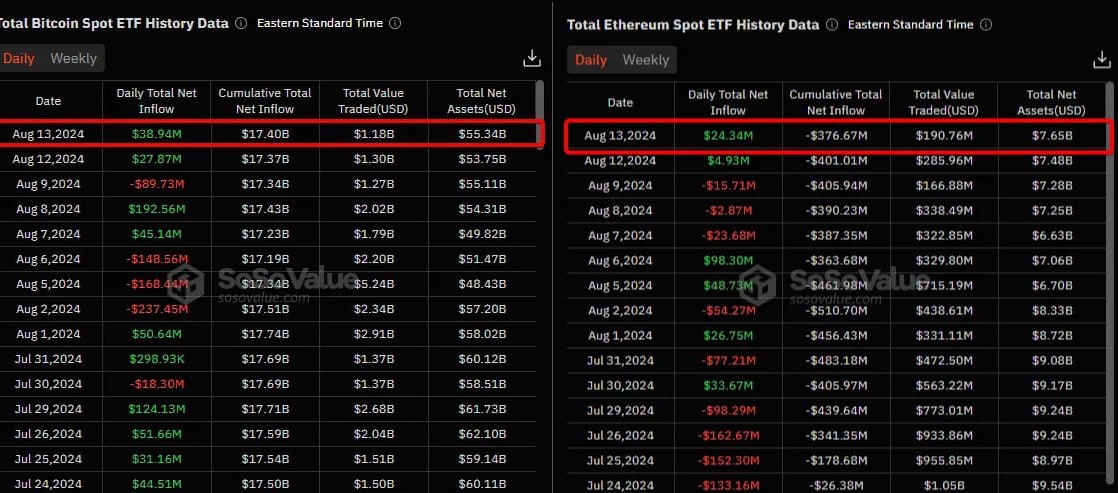The height and width of the screenshot is (493, 1118).
Task: Select Bitcoin inflow value $38.94M
Action: tap(156, 133)
